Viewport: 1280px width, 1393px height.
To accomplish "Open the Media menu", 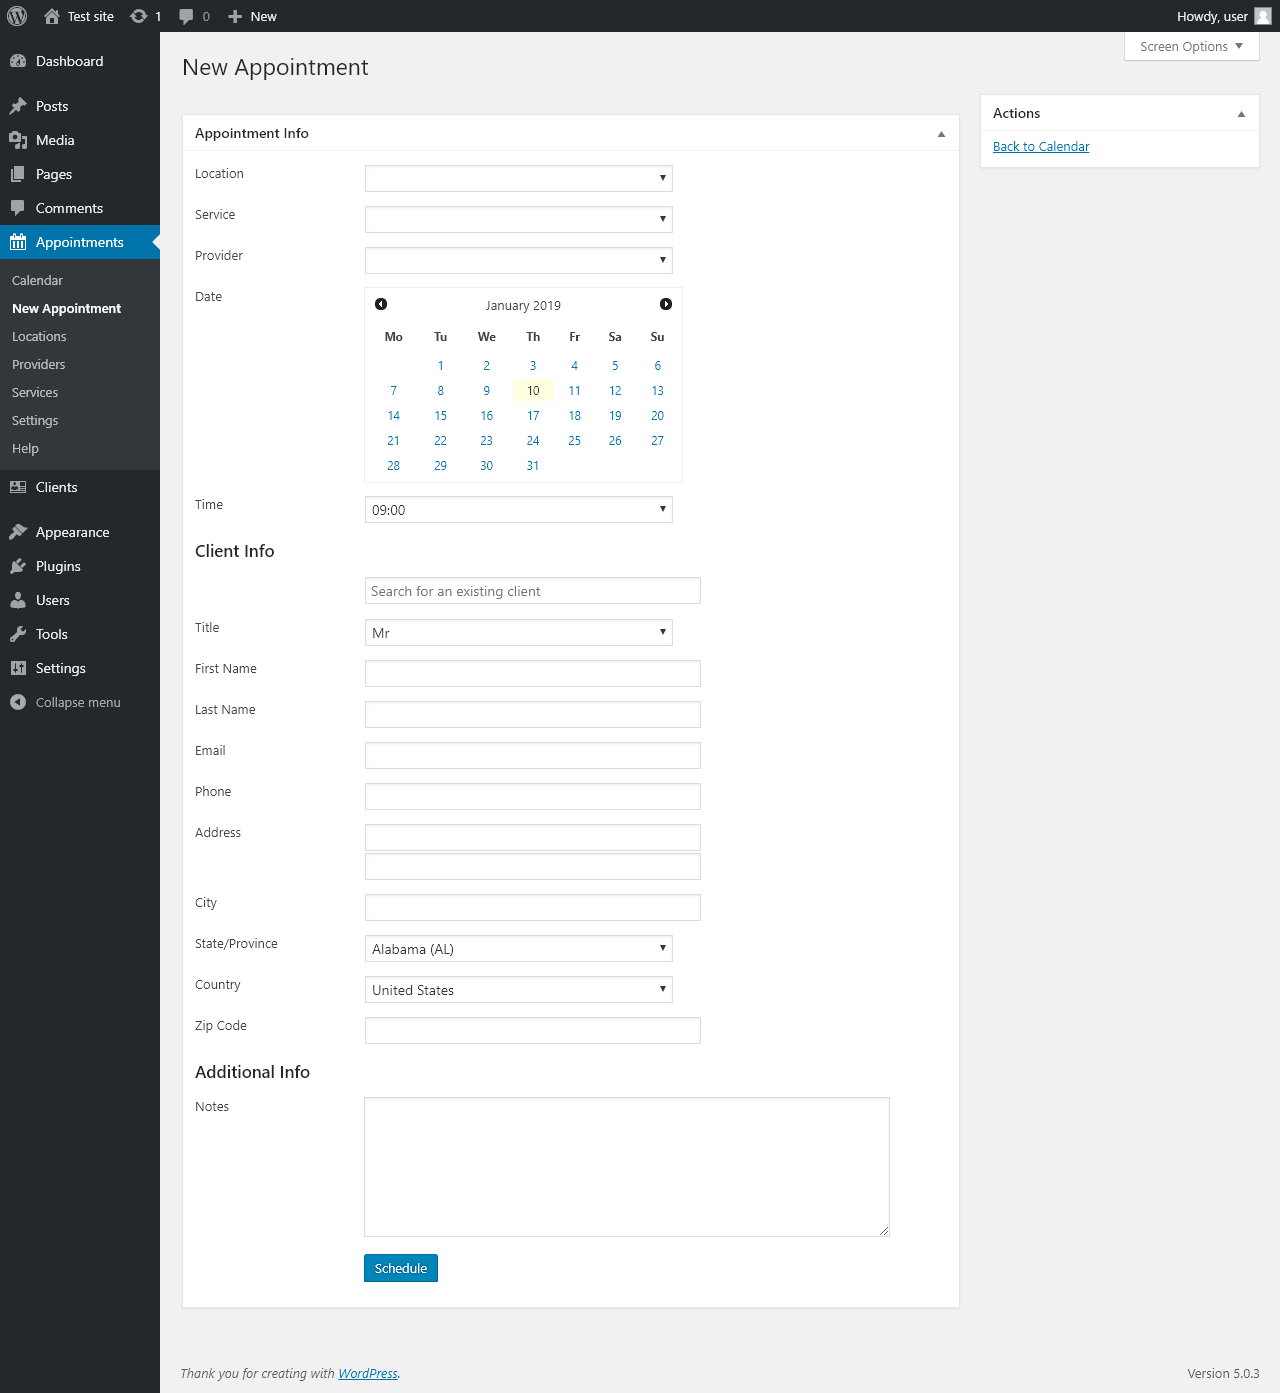I will click(x=80, y=140).
